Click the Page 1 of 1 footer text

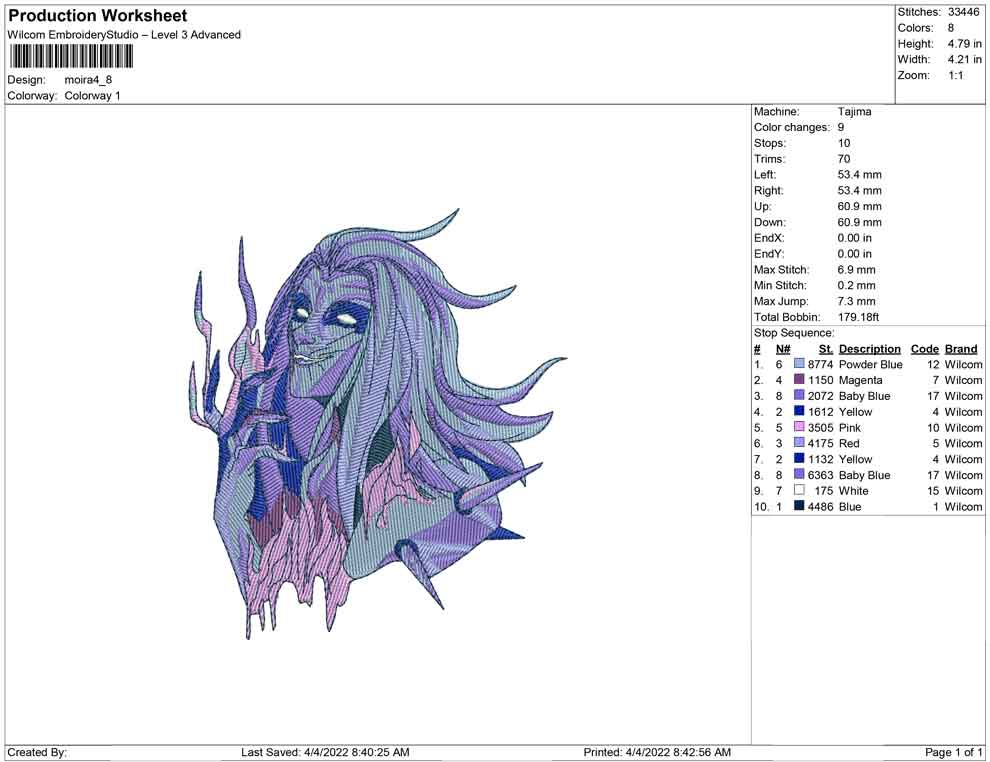pos(954,752)
